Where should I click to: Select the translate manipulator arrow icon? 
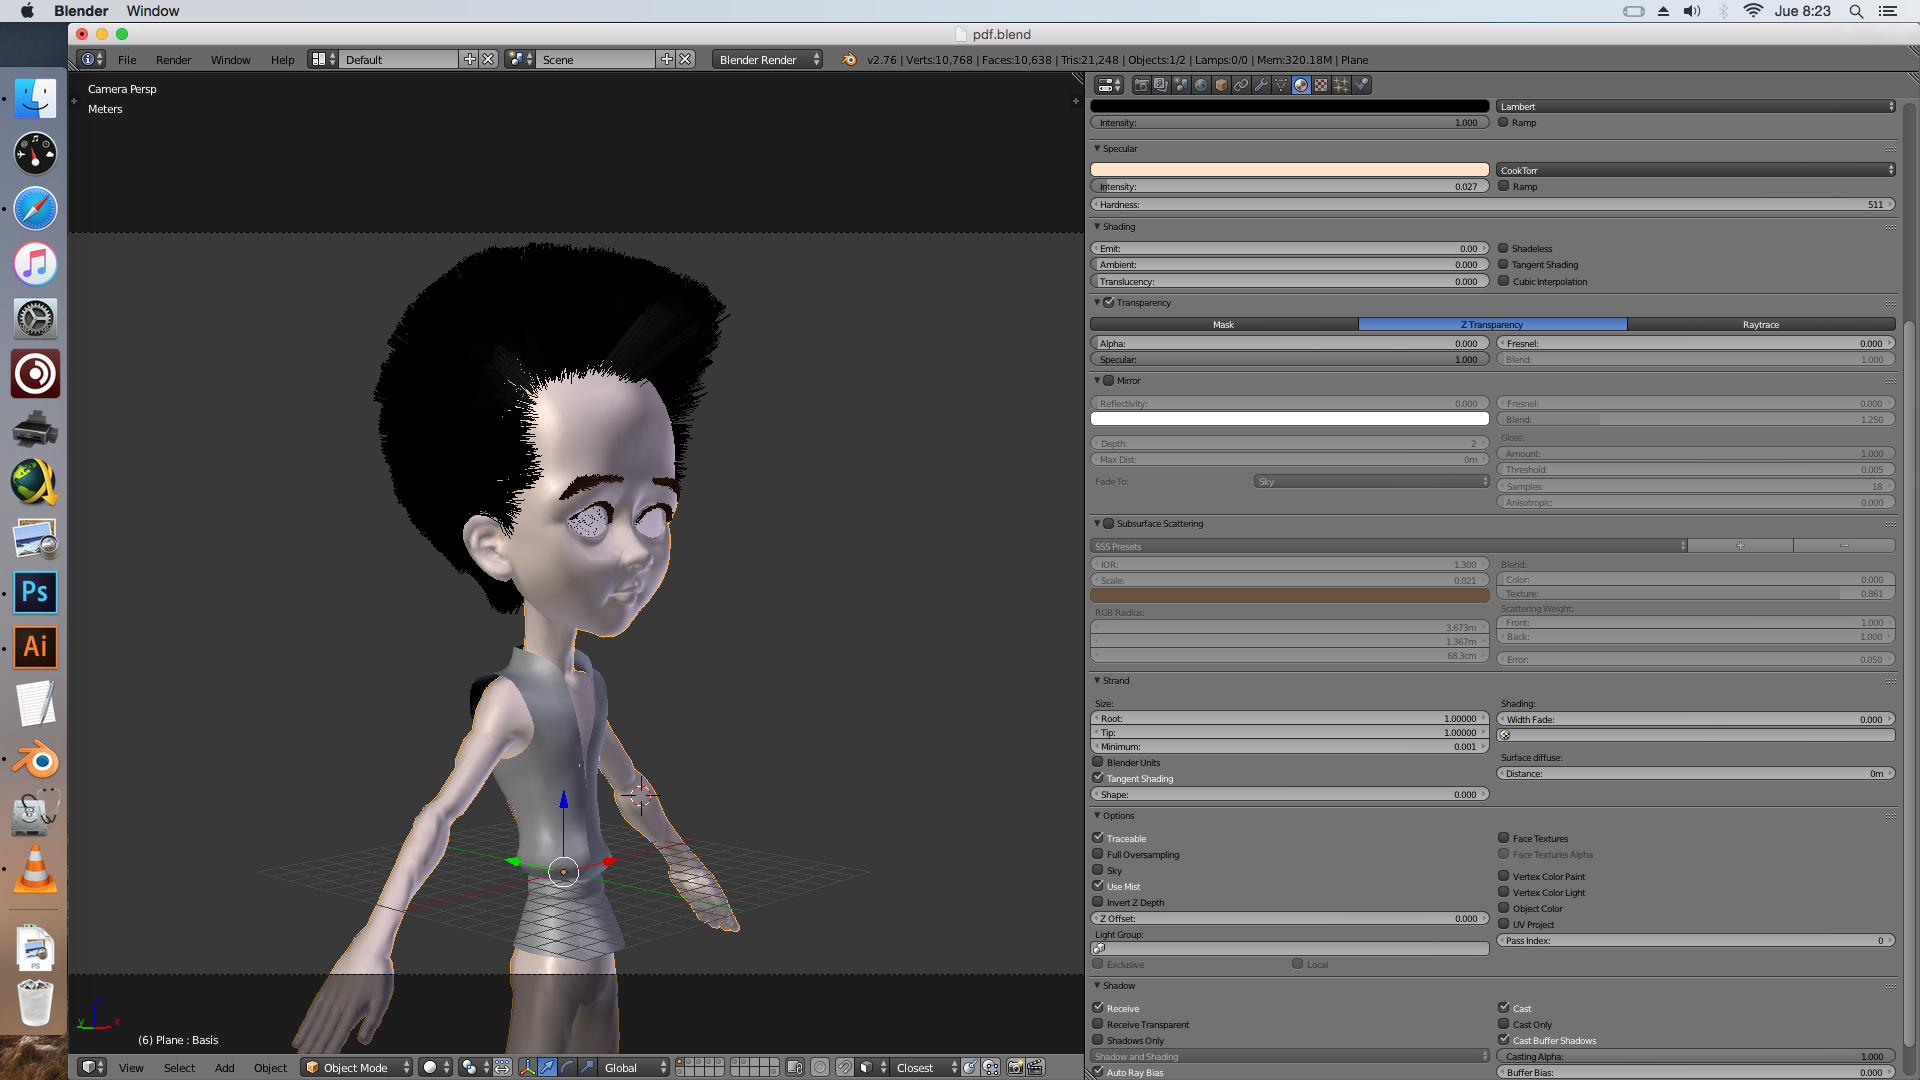coord(547,1068)
